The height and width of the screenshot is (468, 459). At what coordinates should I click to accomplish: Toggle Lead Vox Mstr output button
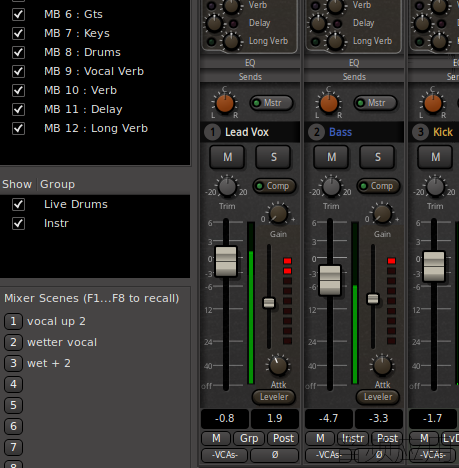click(x=271, y=103)
